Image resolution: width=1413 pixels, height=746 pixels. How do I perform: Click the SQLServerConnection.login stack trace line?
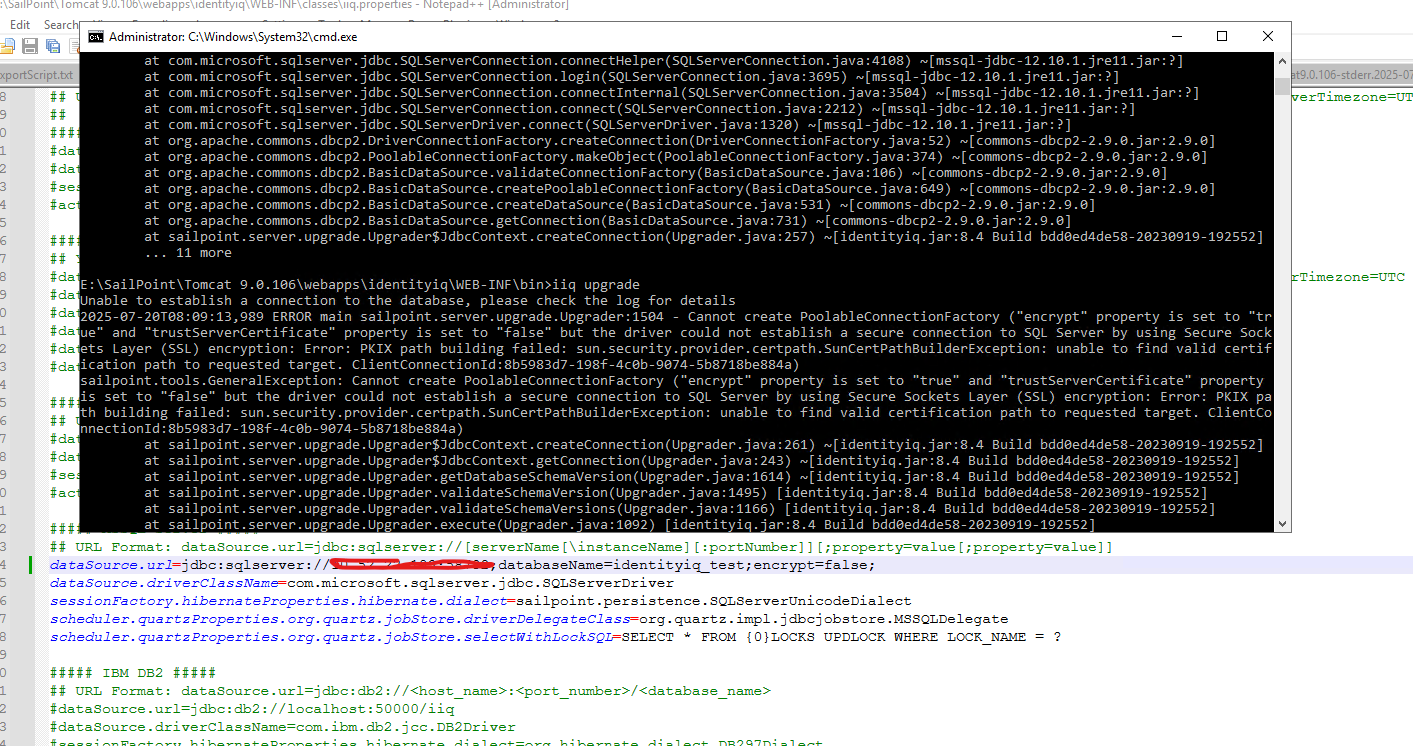632,77
